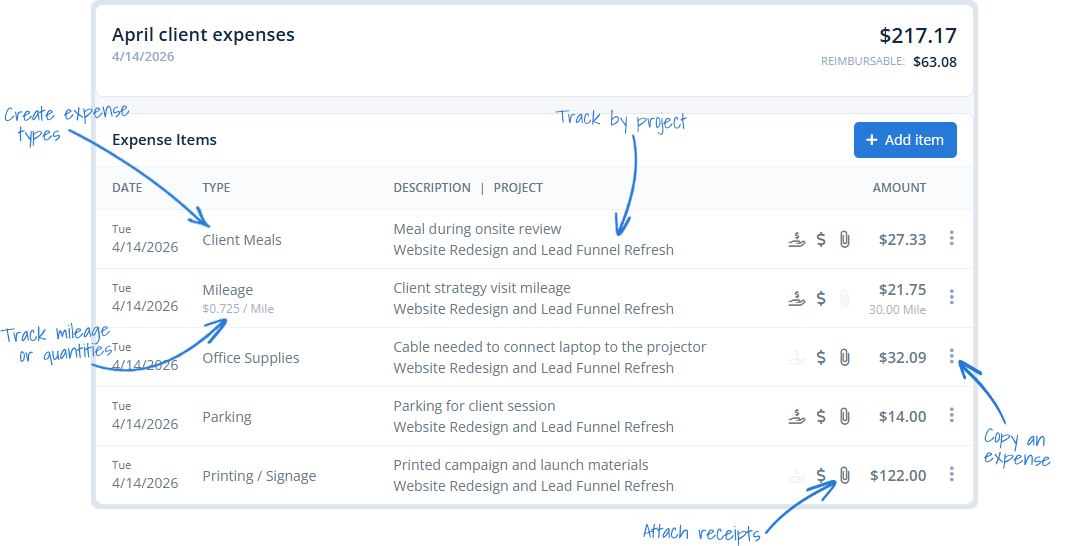The width and height of the screenshot is (1069, 546).
Task: Click the $217.17 report total
Action: click(x=918, y=35)
